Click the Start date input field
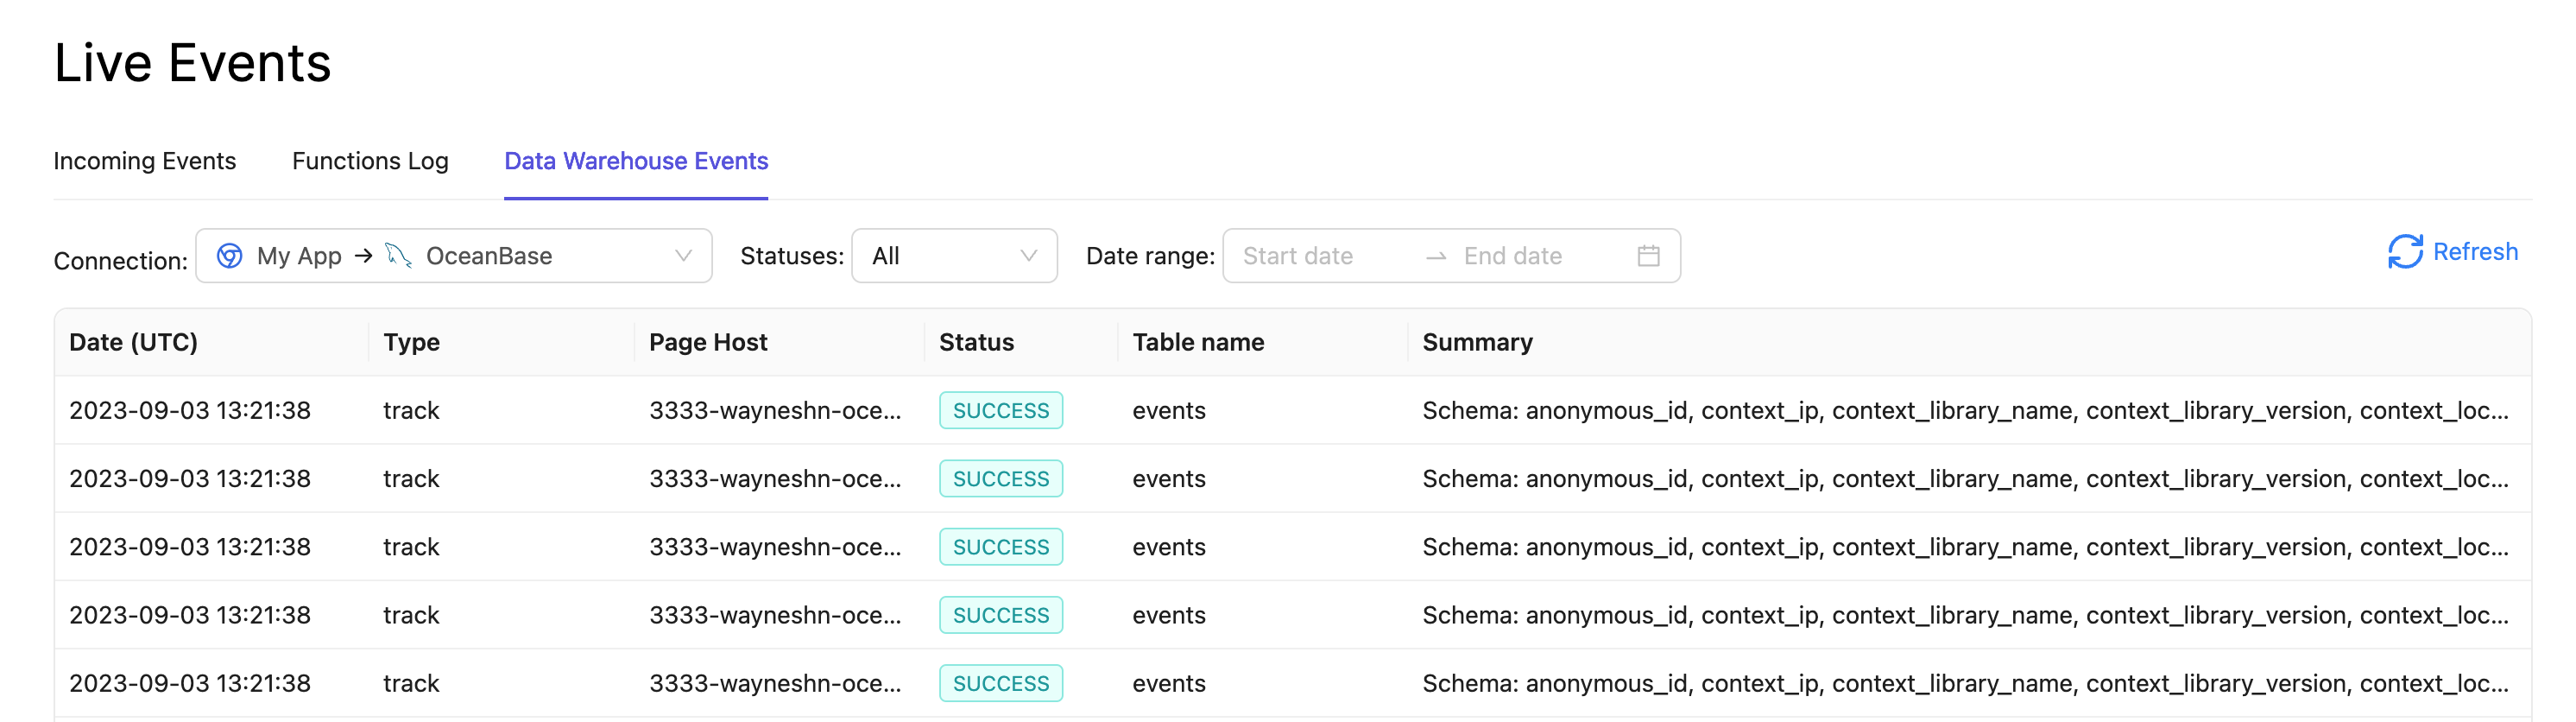This screenshot has height=722, width=2576. (x=1322, y=256)
